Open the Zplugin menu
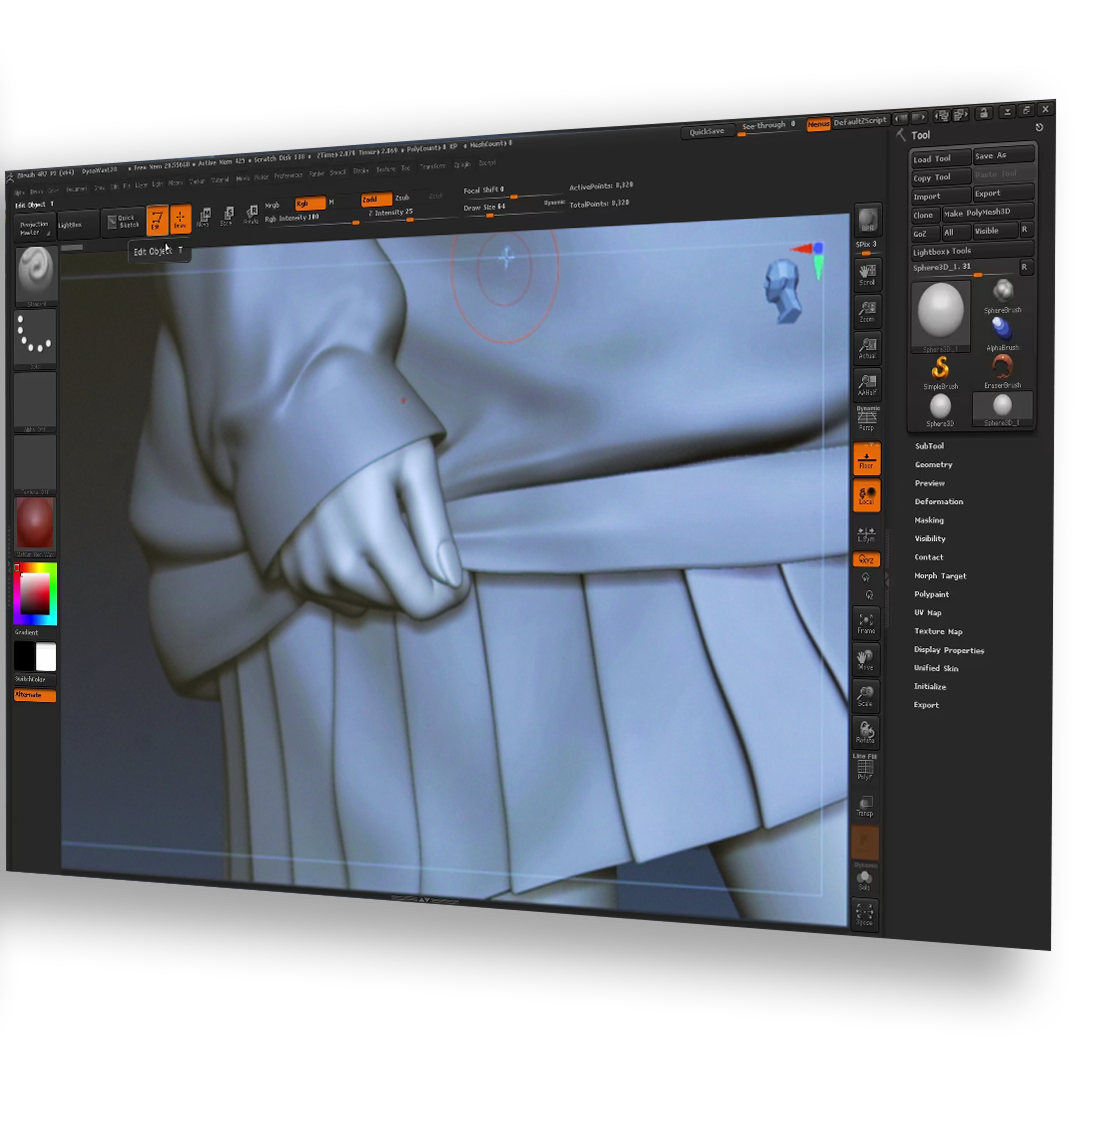 point(462,164)
